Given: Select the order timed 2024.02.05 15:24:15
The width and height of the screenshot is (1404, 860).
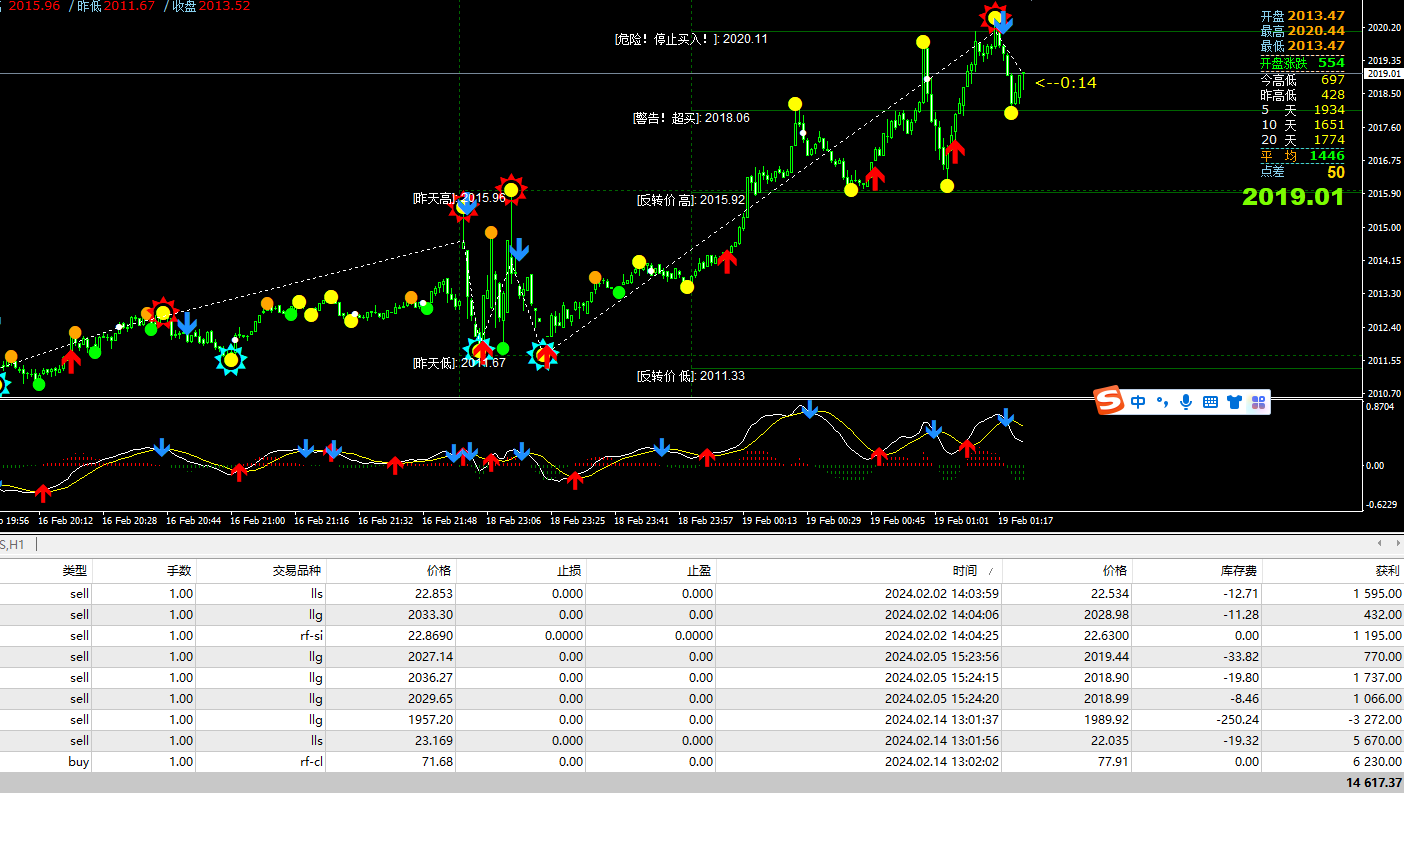Looking at the screenshot, I should 702,678.
